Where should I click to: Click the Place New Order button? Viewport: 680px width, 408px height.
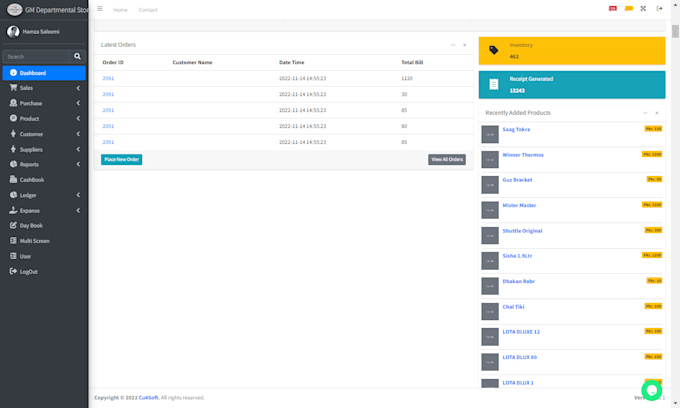tap(121, 160)
